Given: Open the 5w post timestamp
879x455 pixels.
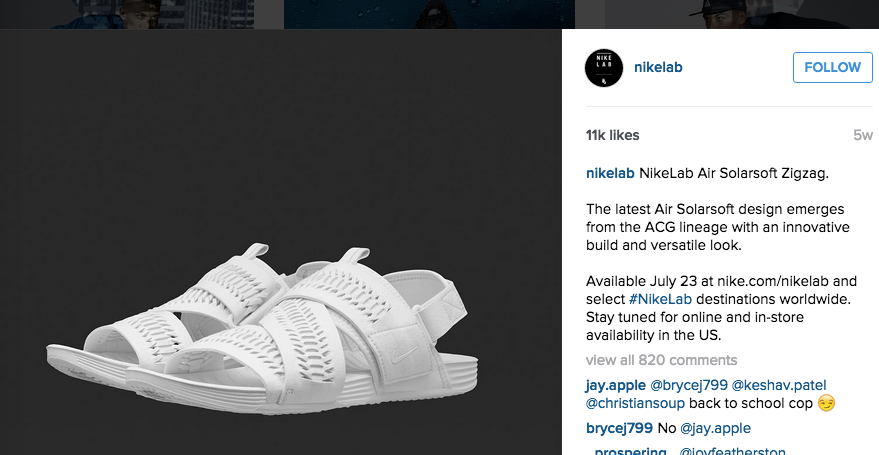Looking at the screenshot, I should click(x=863, y=135).
